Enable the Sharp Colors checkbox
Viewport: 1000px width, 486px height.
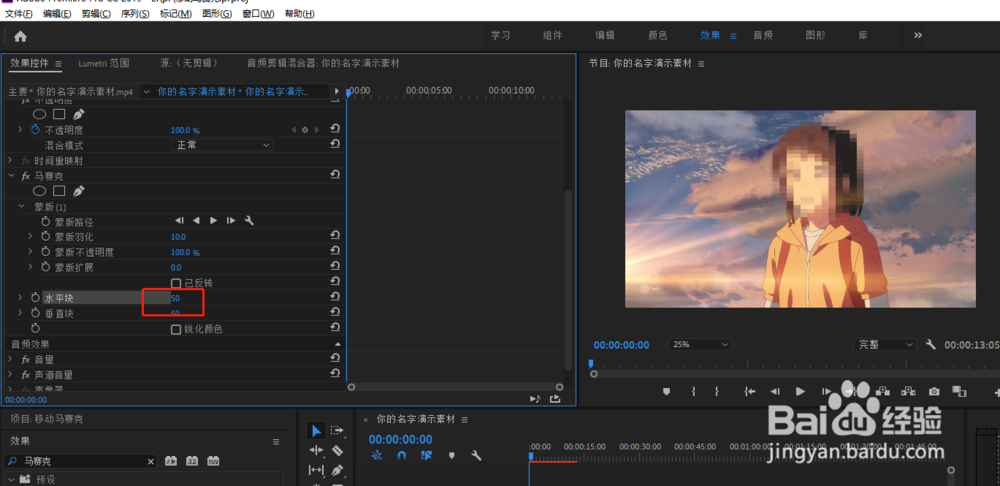[177, 329]
